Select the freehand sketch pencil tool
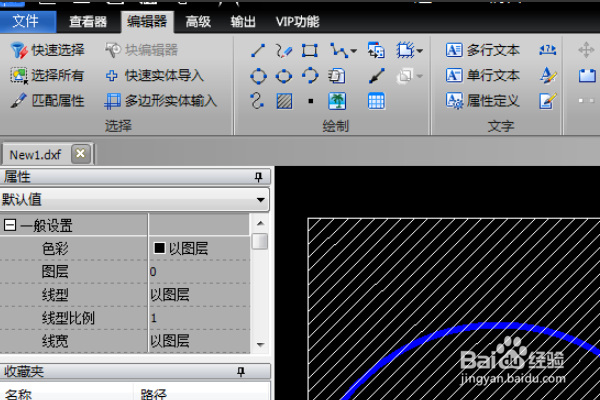This screenshot has height=400, width=600. coord(284,51)
